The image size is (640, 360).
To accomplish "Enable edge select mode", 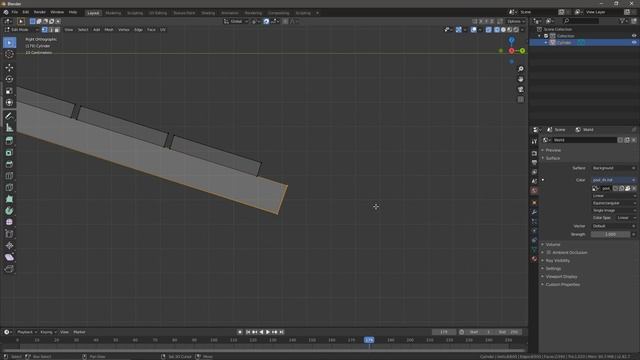I will 51,30.
